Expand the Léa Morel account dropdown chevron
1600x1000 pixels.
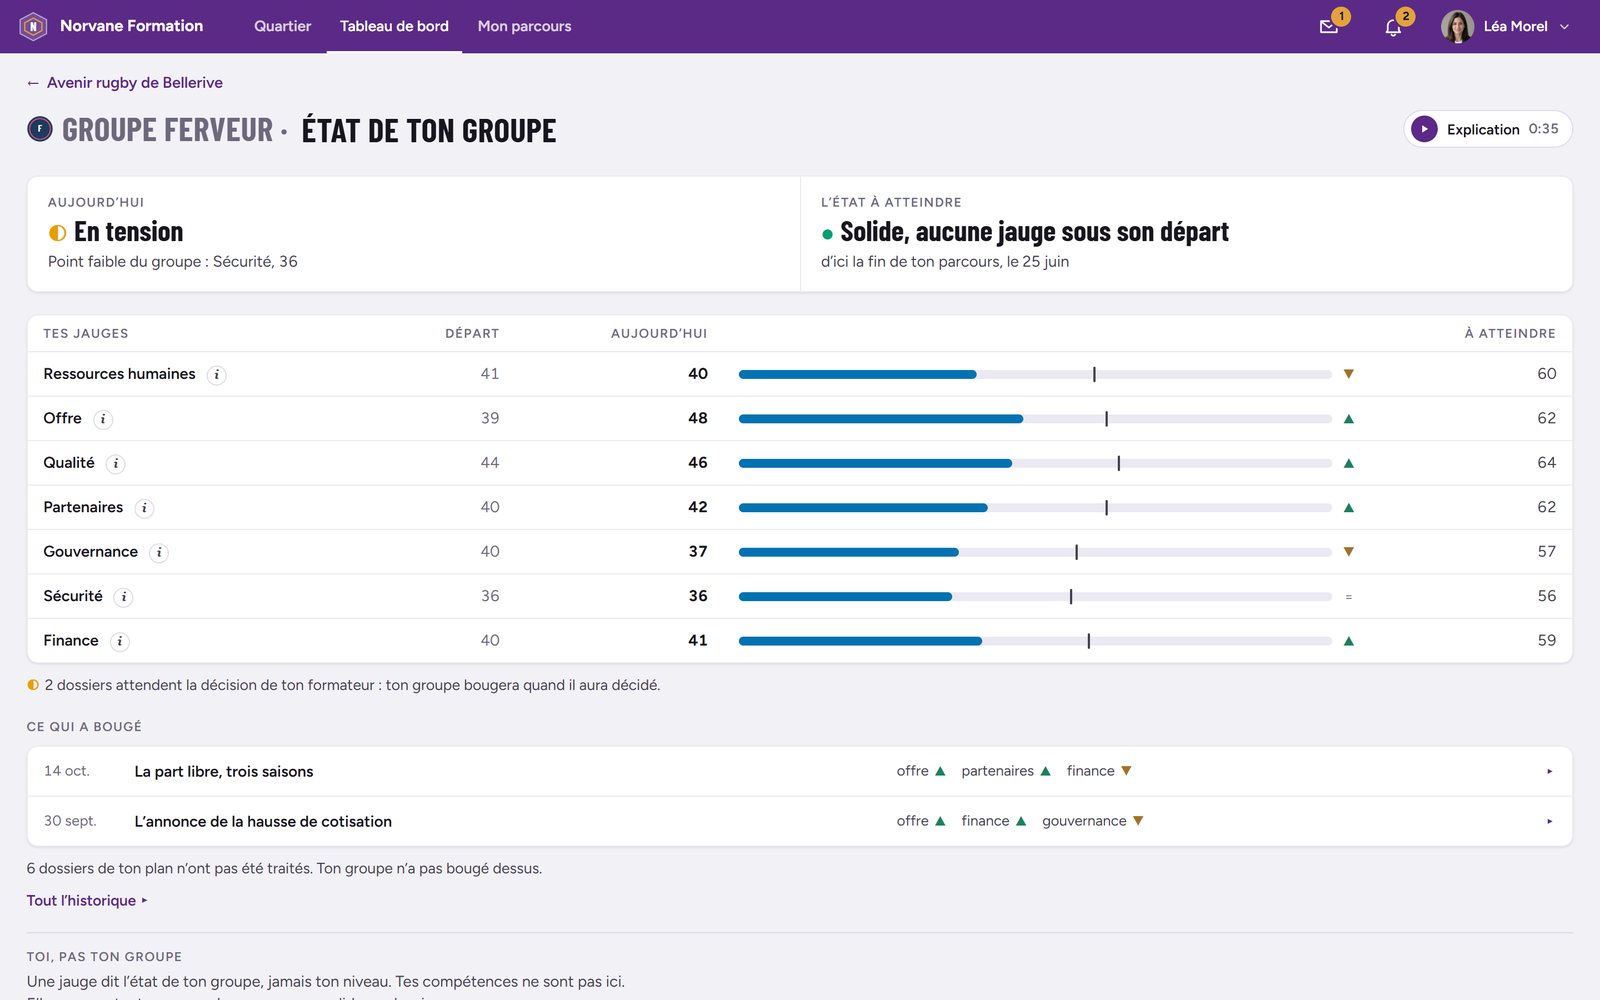[1565, 27]
